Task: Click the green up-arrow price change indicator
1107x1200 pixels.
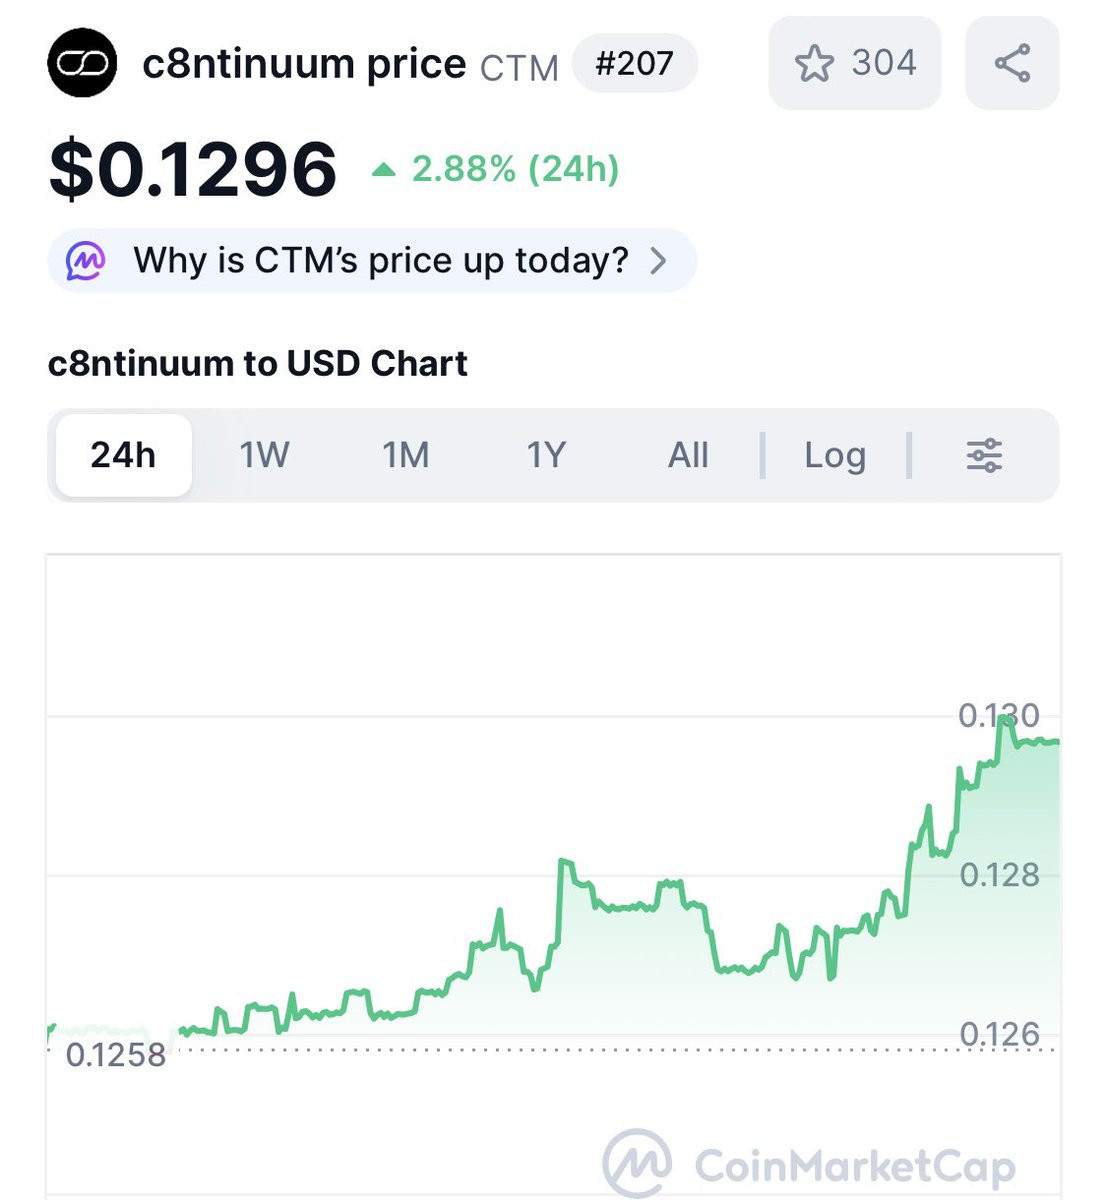Action: pyautogui.click(x=383, y=170)
